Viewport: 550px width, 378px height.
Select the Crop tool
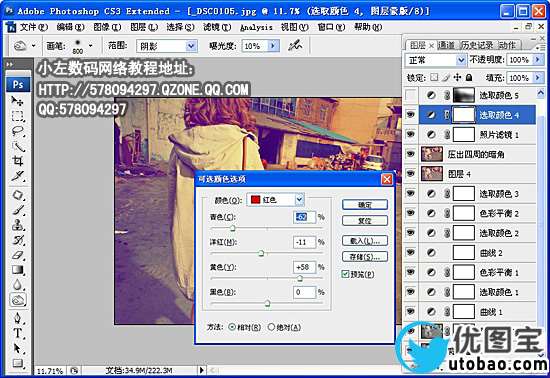18,161
